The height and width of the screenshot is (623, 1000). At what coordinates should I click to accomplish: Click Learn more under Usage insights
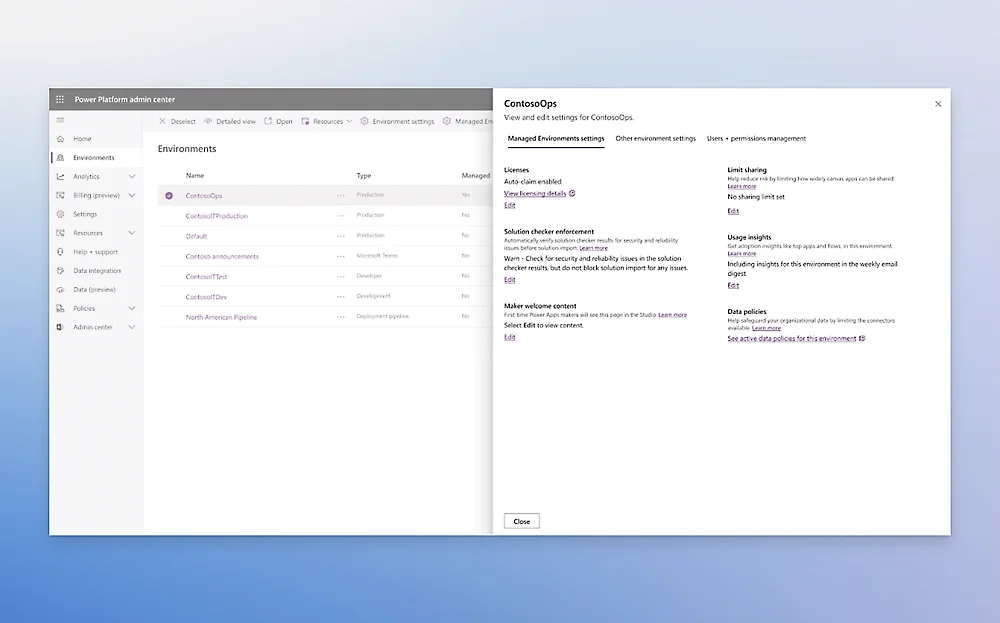[x=742, y=253]
